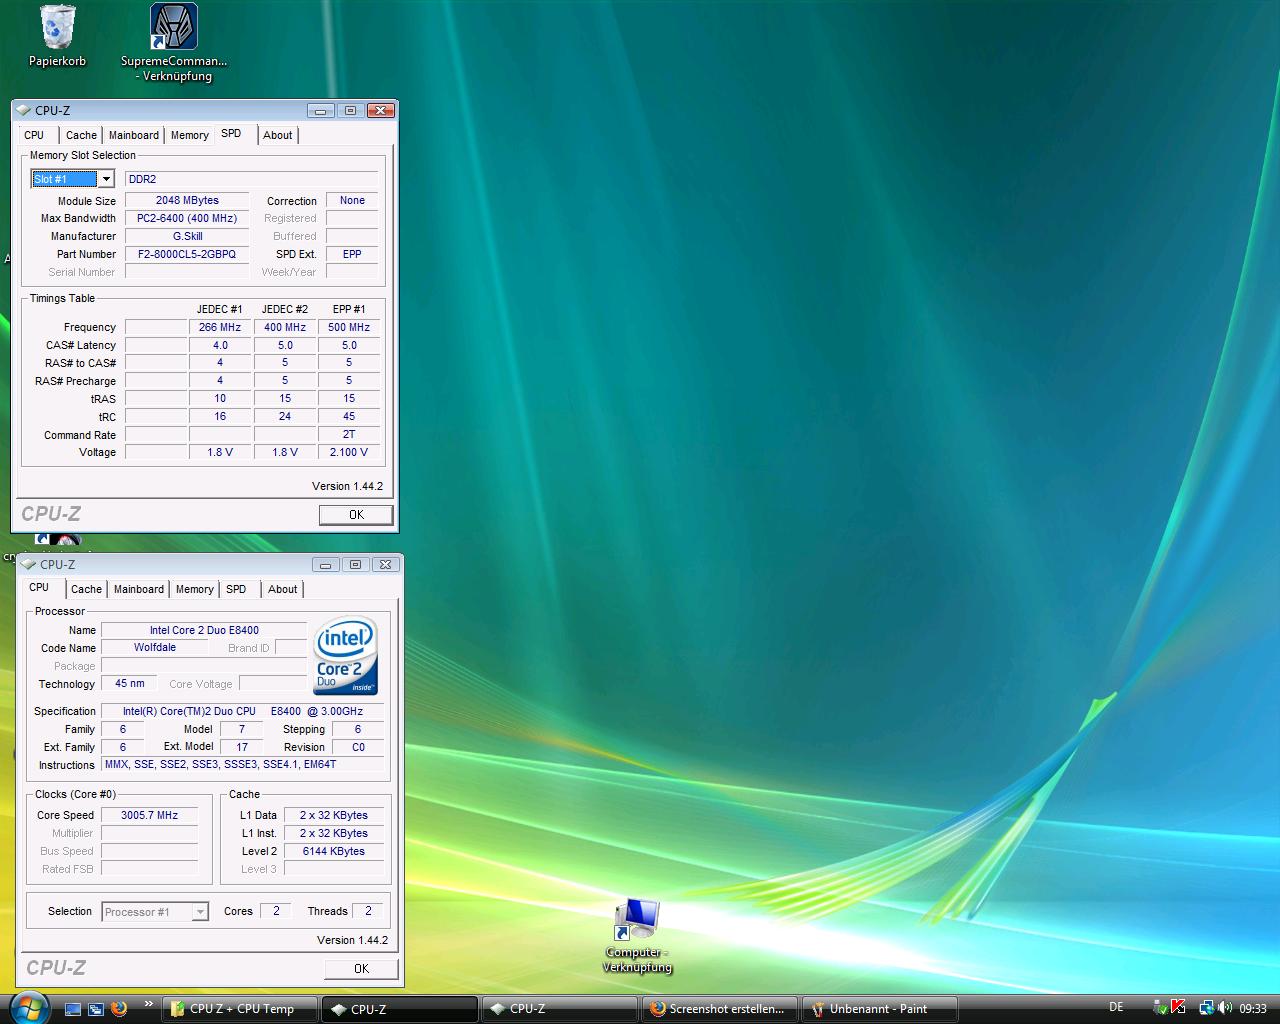Open the Windows Start orb
The image size is (1280, 1024).
(29, 1008)
